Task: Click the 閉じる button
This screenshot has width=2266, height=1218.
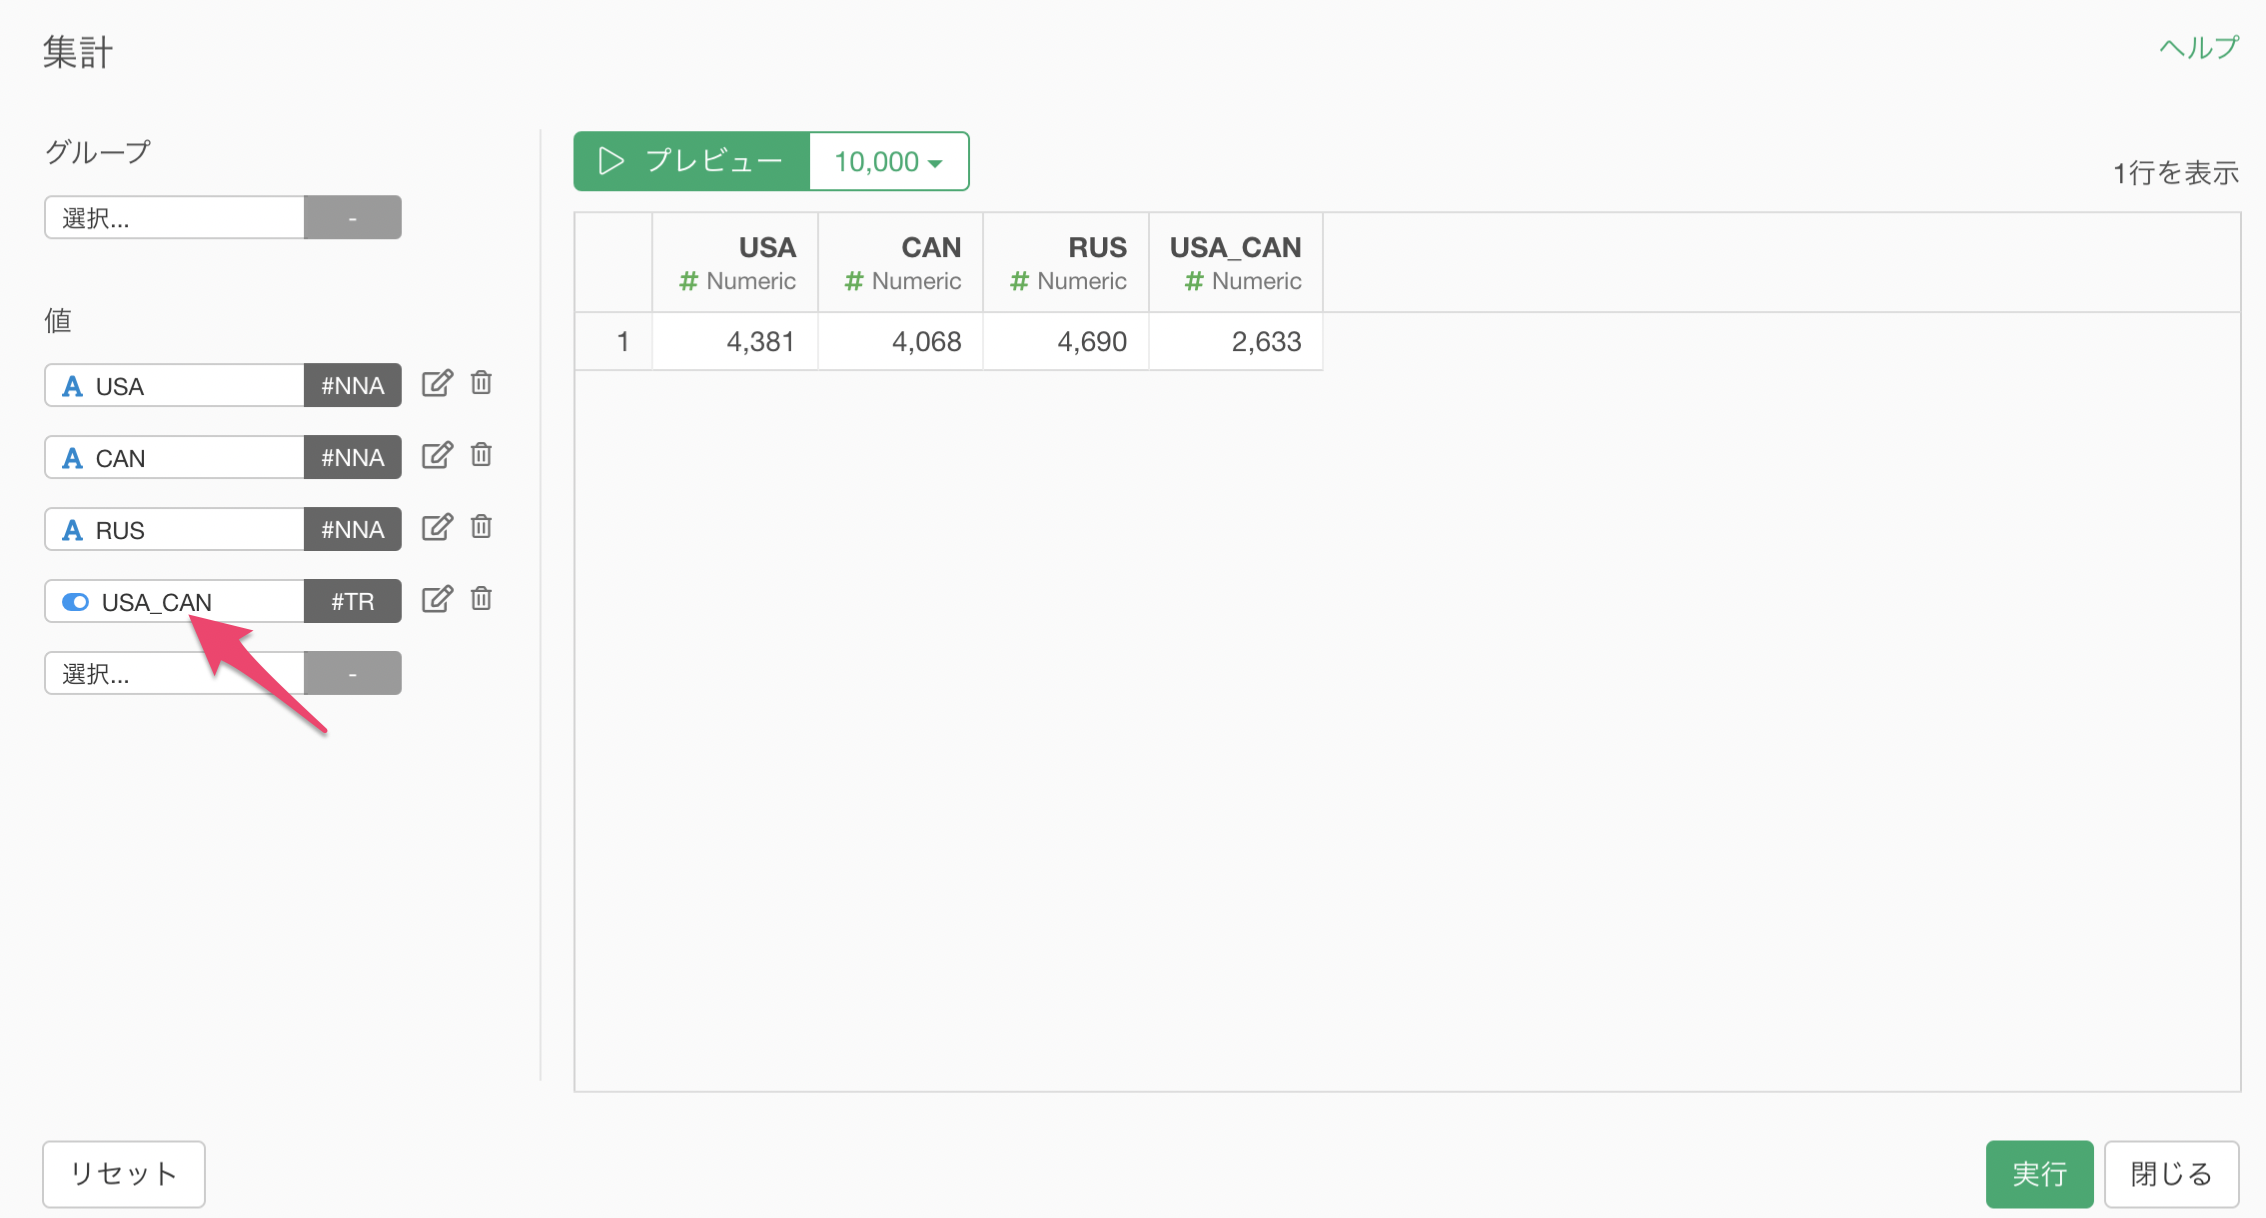Action: tap(2171, 1174)
